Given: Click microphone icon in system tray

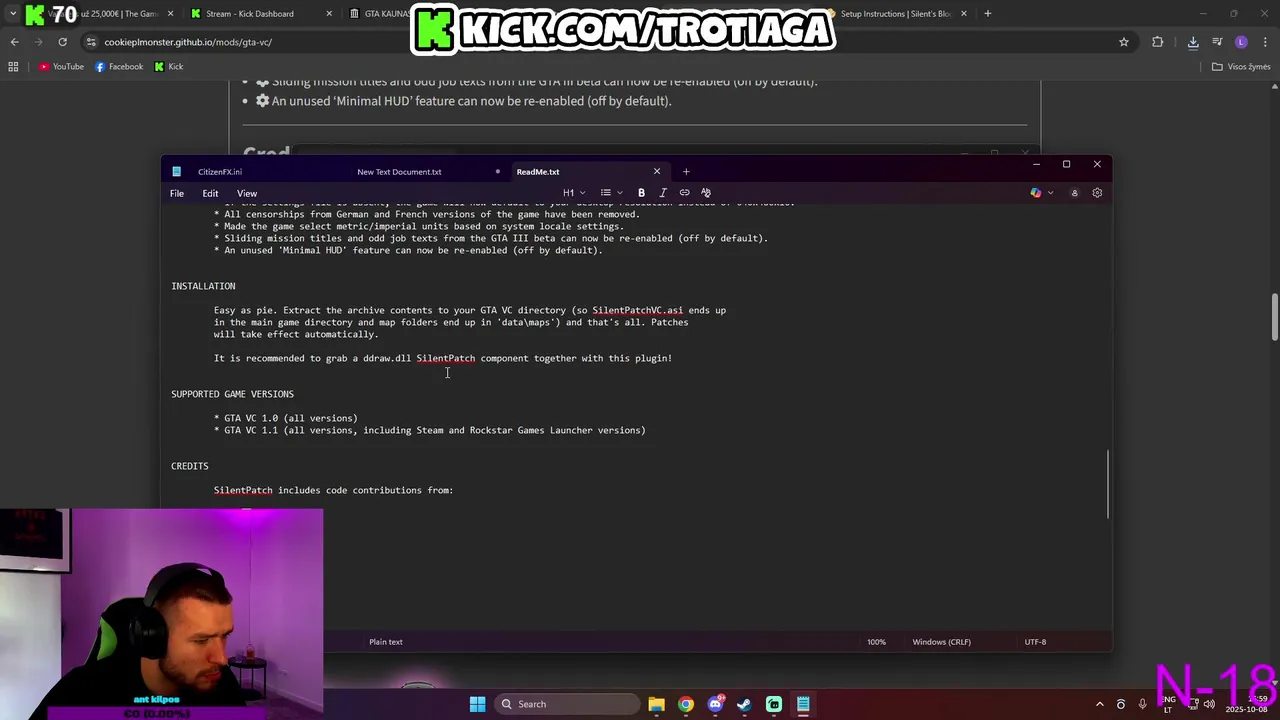Looking at the screenshot, I should pos(1143,704).
